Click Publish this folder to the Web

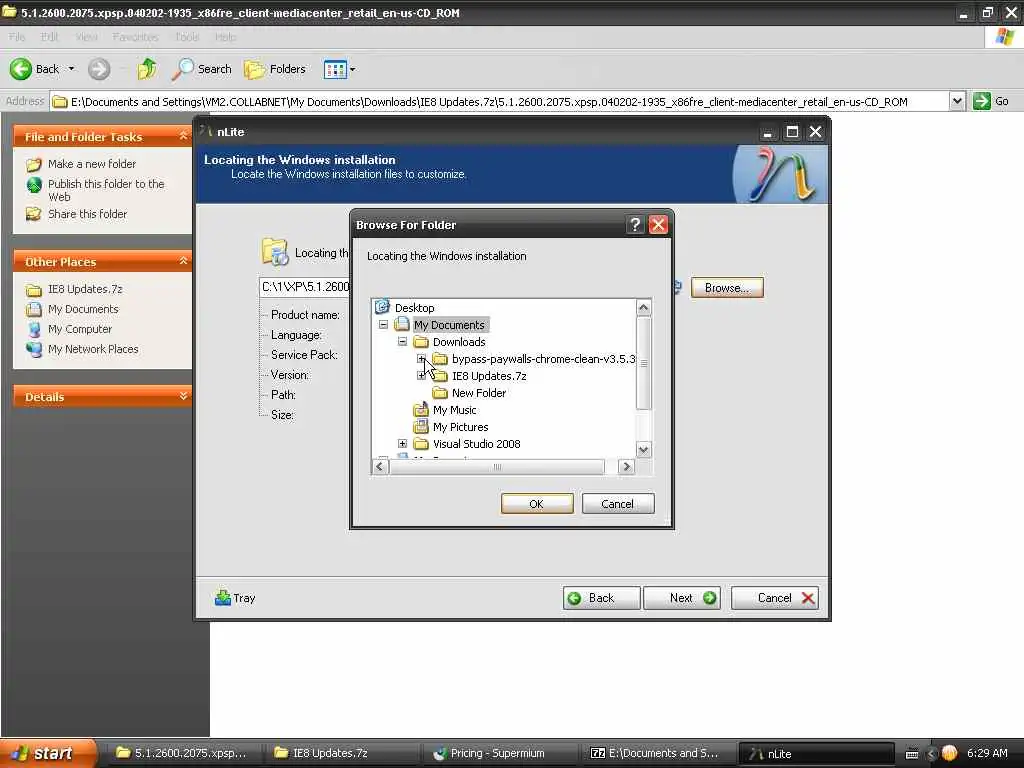pyautogui.click(x=106, y=190)
